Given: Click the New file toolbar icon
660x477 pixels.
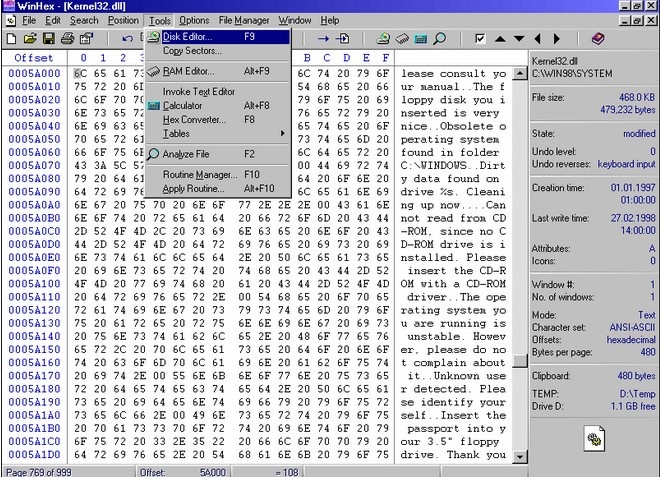Looking at the screenshot, I should 11,39.
